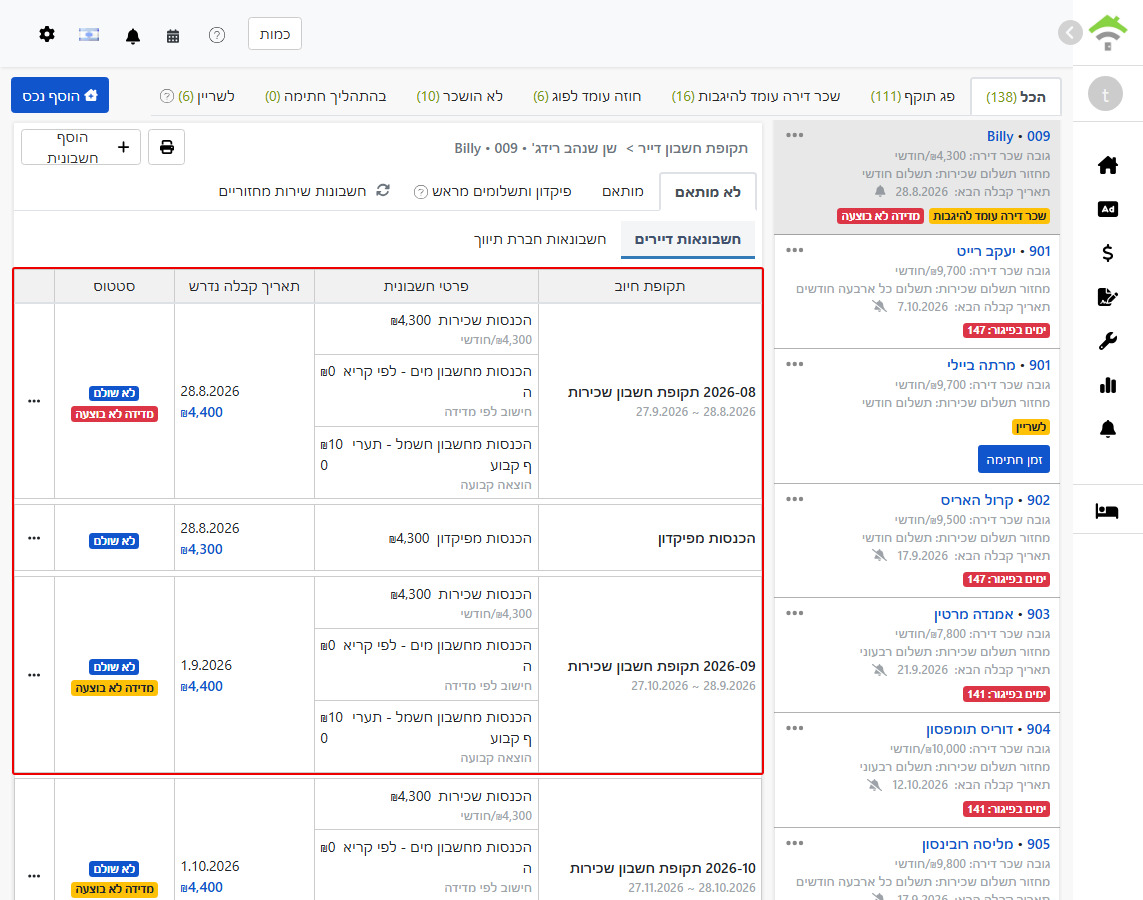Toggle muted bell on דוריס תומפסון card
Viewport: 1143px width, 900px height.
[874, 785]
